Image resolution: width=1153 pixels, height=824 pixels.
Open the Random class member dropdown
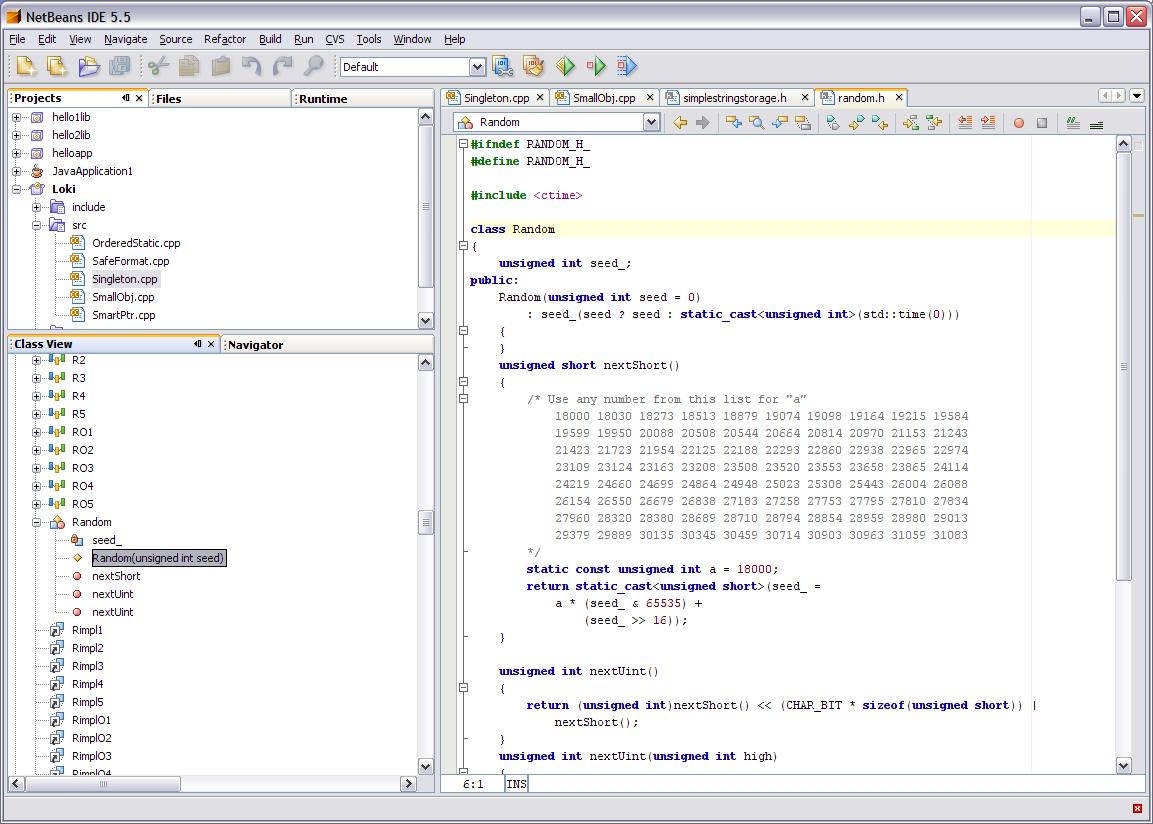(652, 122)
